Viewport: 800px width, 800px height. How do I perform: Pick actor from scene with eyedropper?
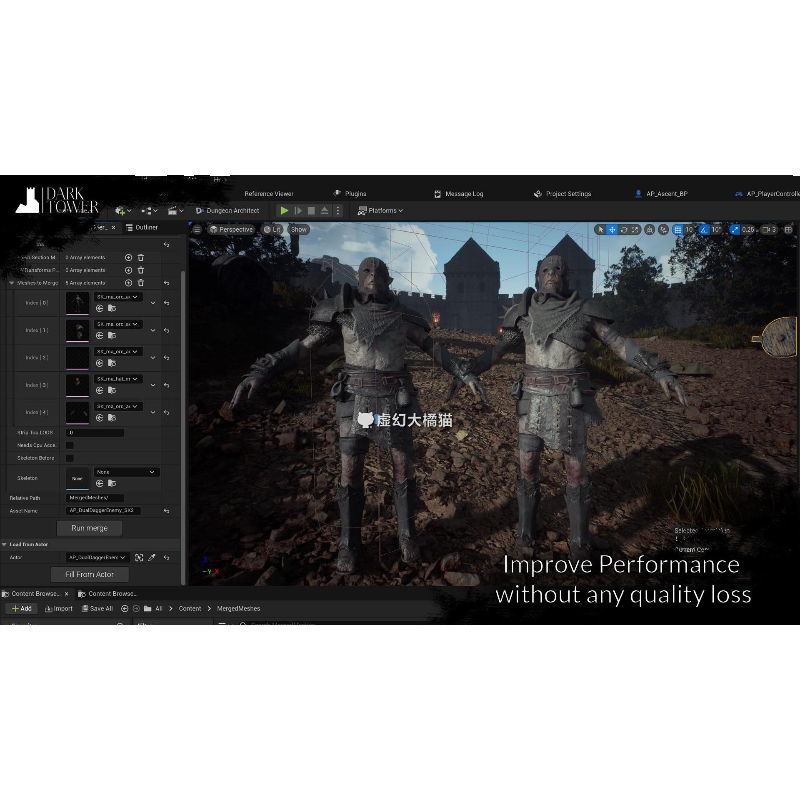click(152, 558)
